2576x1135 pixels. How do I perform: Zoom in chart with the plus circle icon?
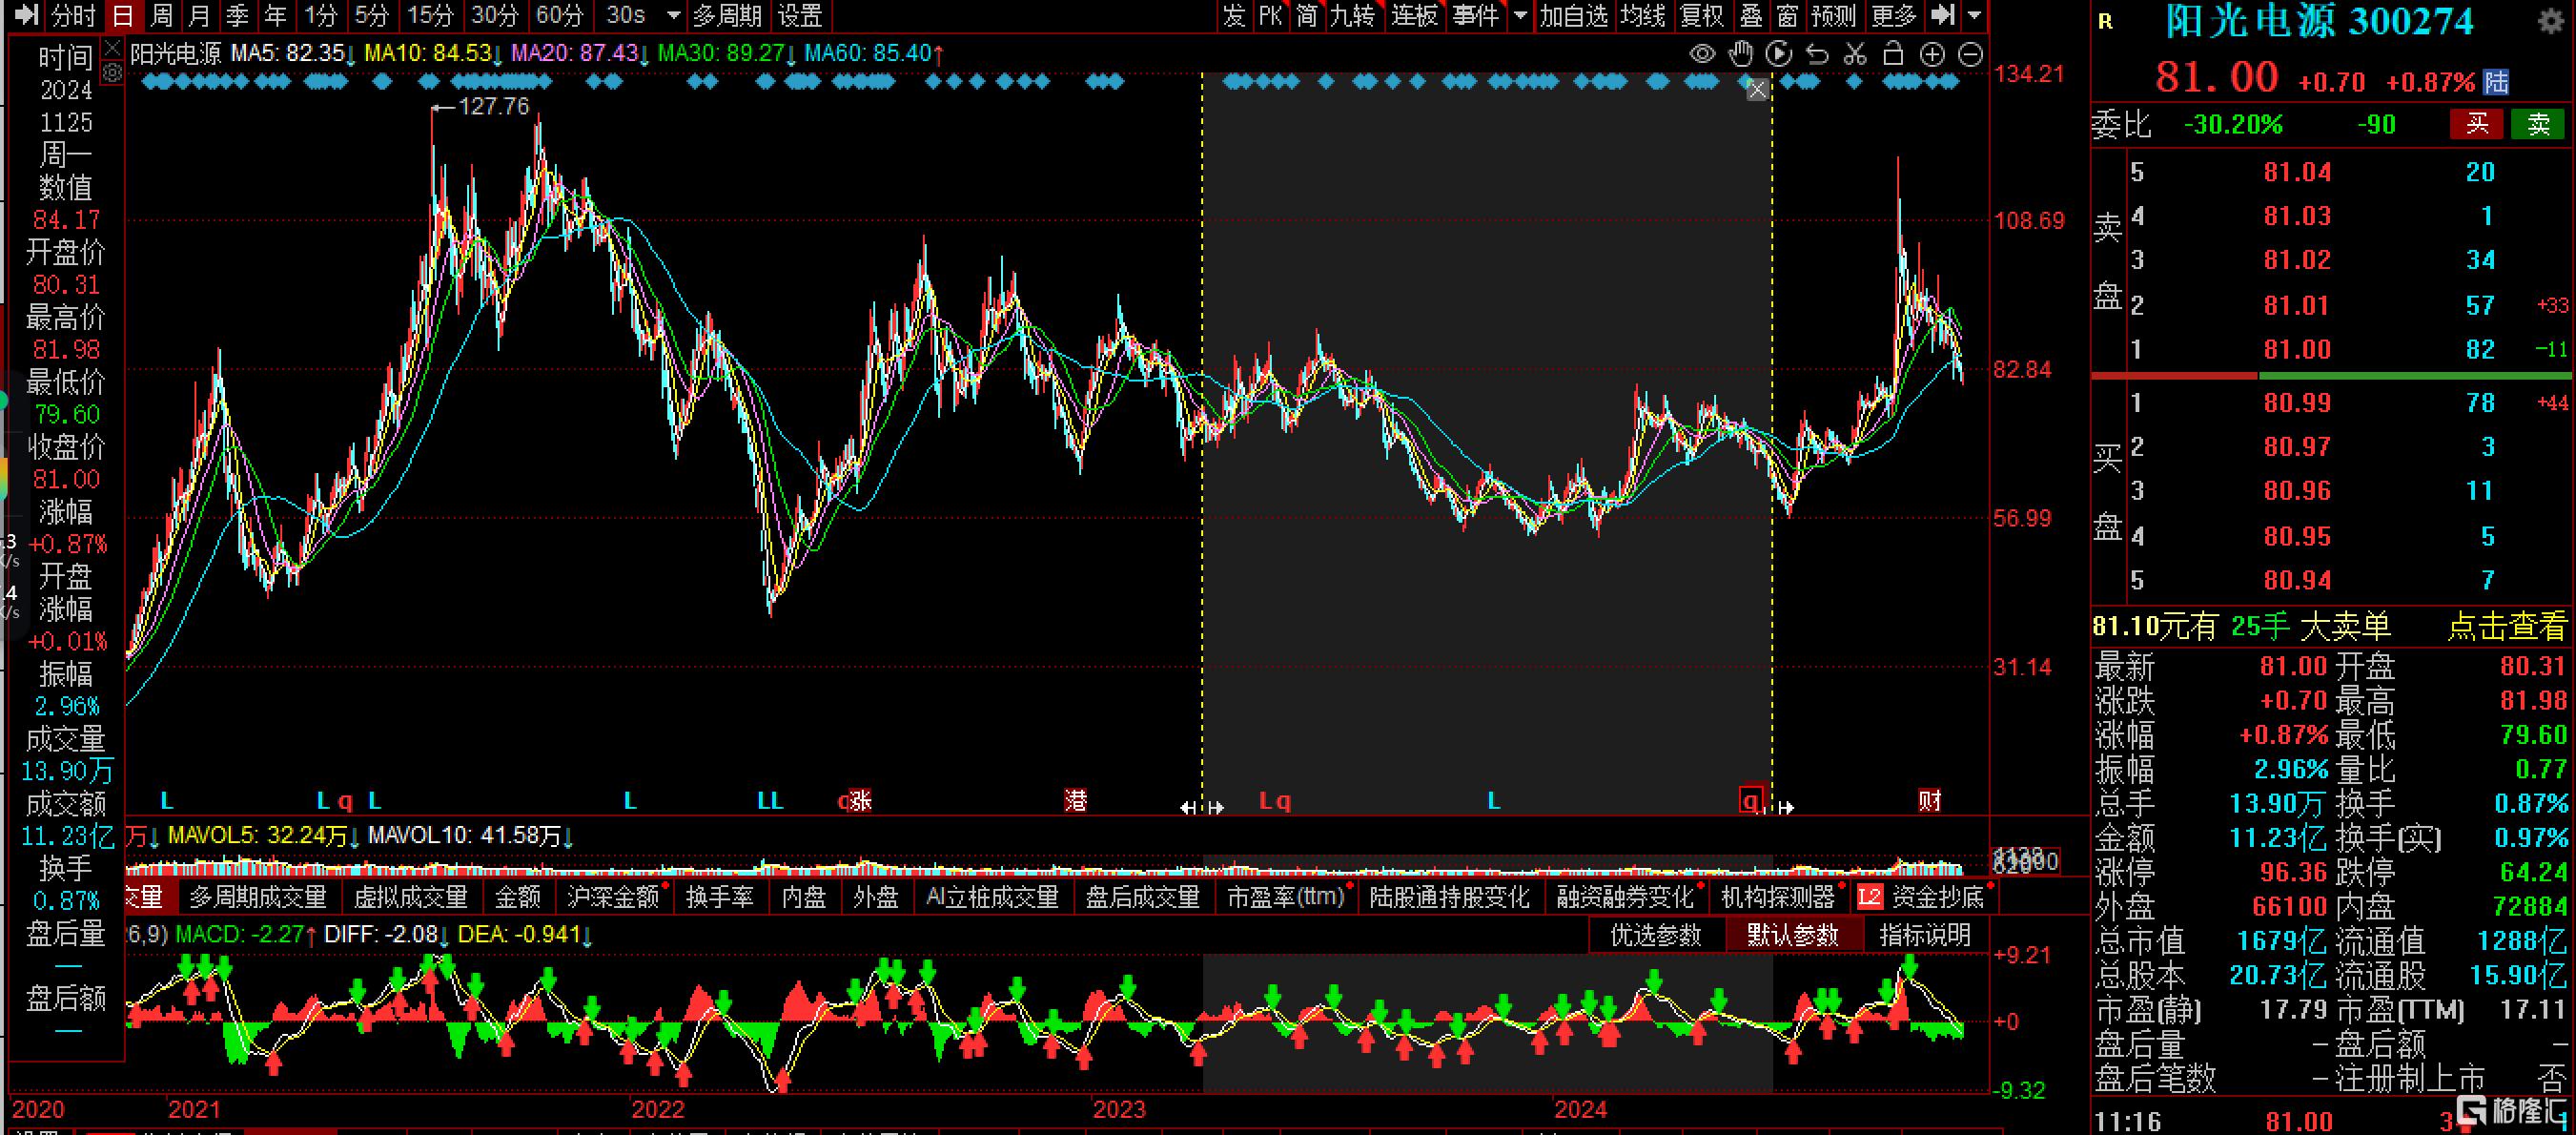click(1932, 54)
